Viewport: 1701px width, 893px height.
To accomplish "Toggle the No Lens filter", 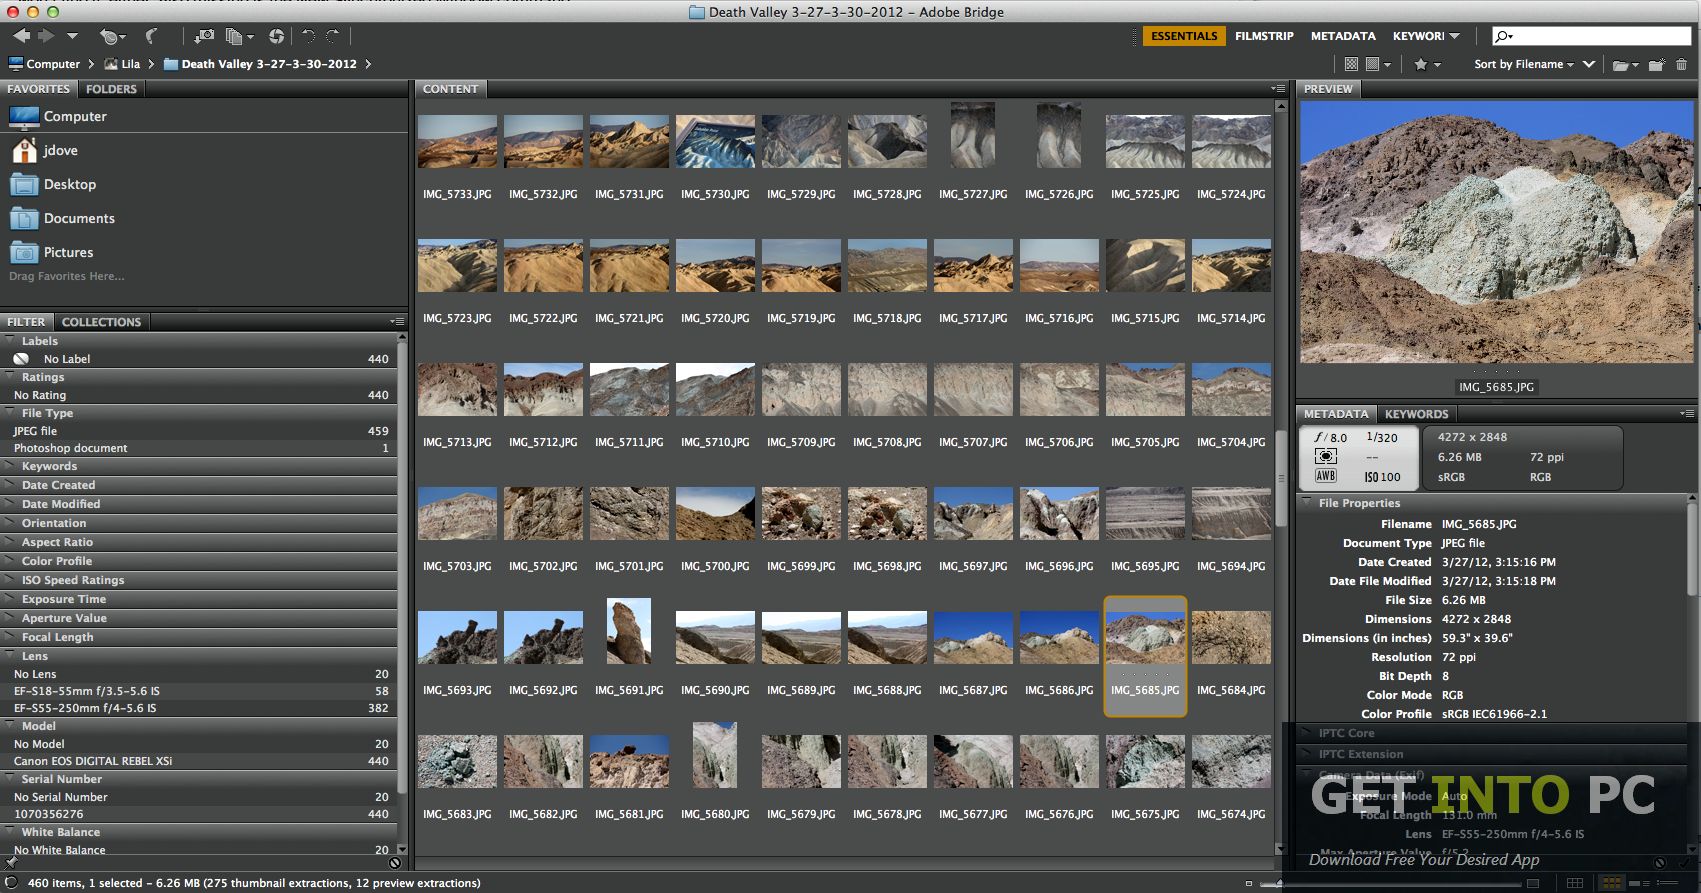I will [200, 674].
